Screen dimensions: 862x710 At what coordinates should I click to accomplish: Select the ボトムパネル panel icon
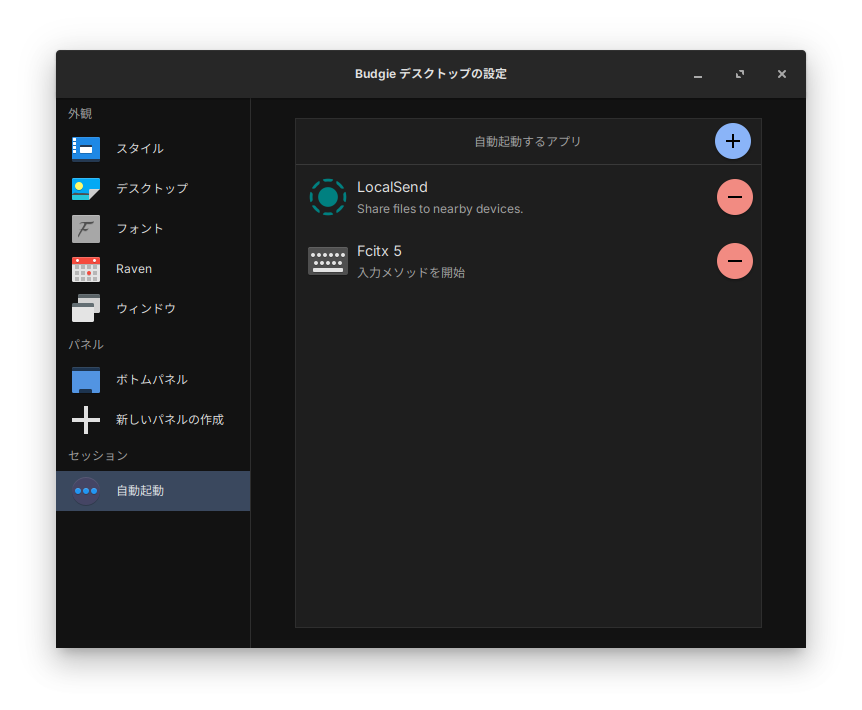click(x=86, y=380)
